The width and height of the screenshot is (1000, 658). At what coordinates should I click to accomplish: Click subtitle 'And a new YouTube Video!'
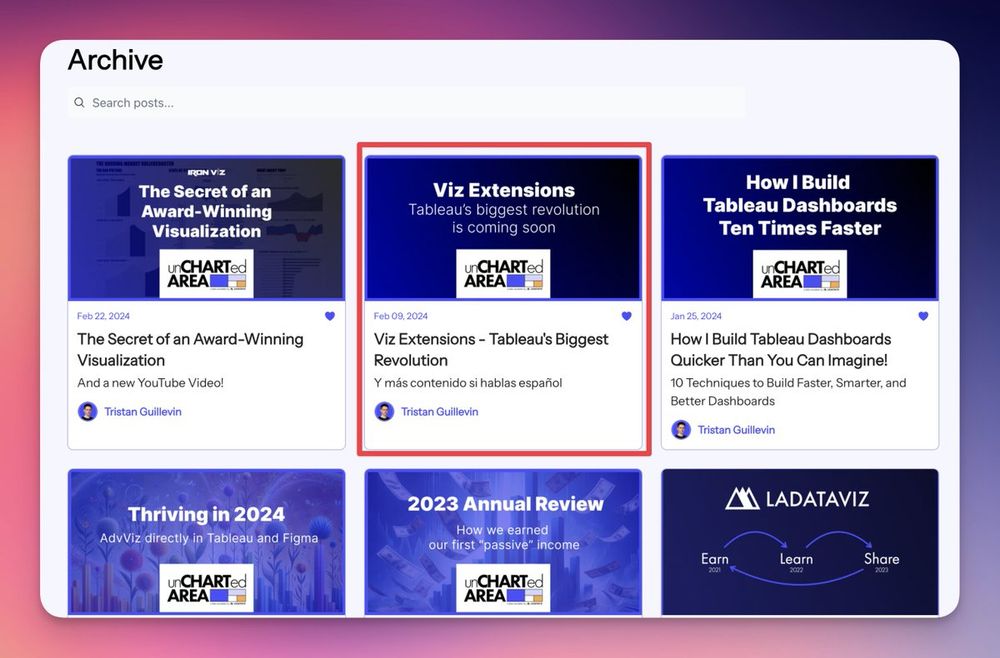tap(151, 383)
